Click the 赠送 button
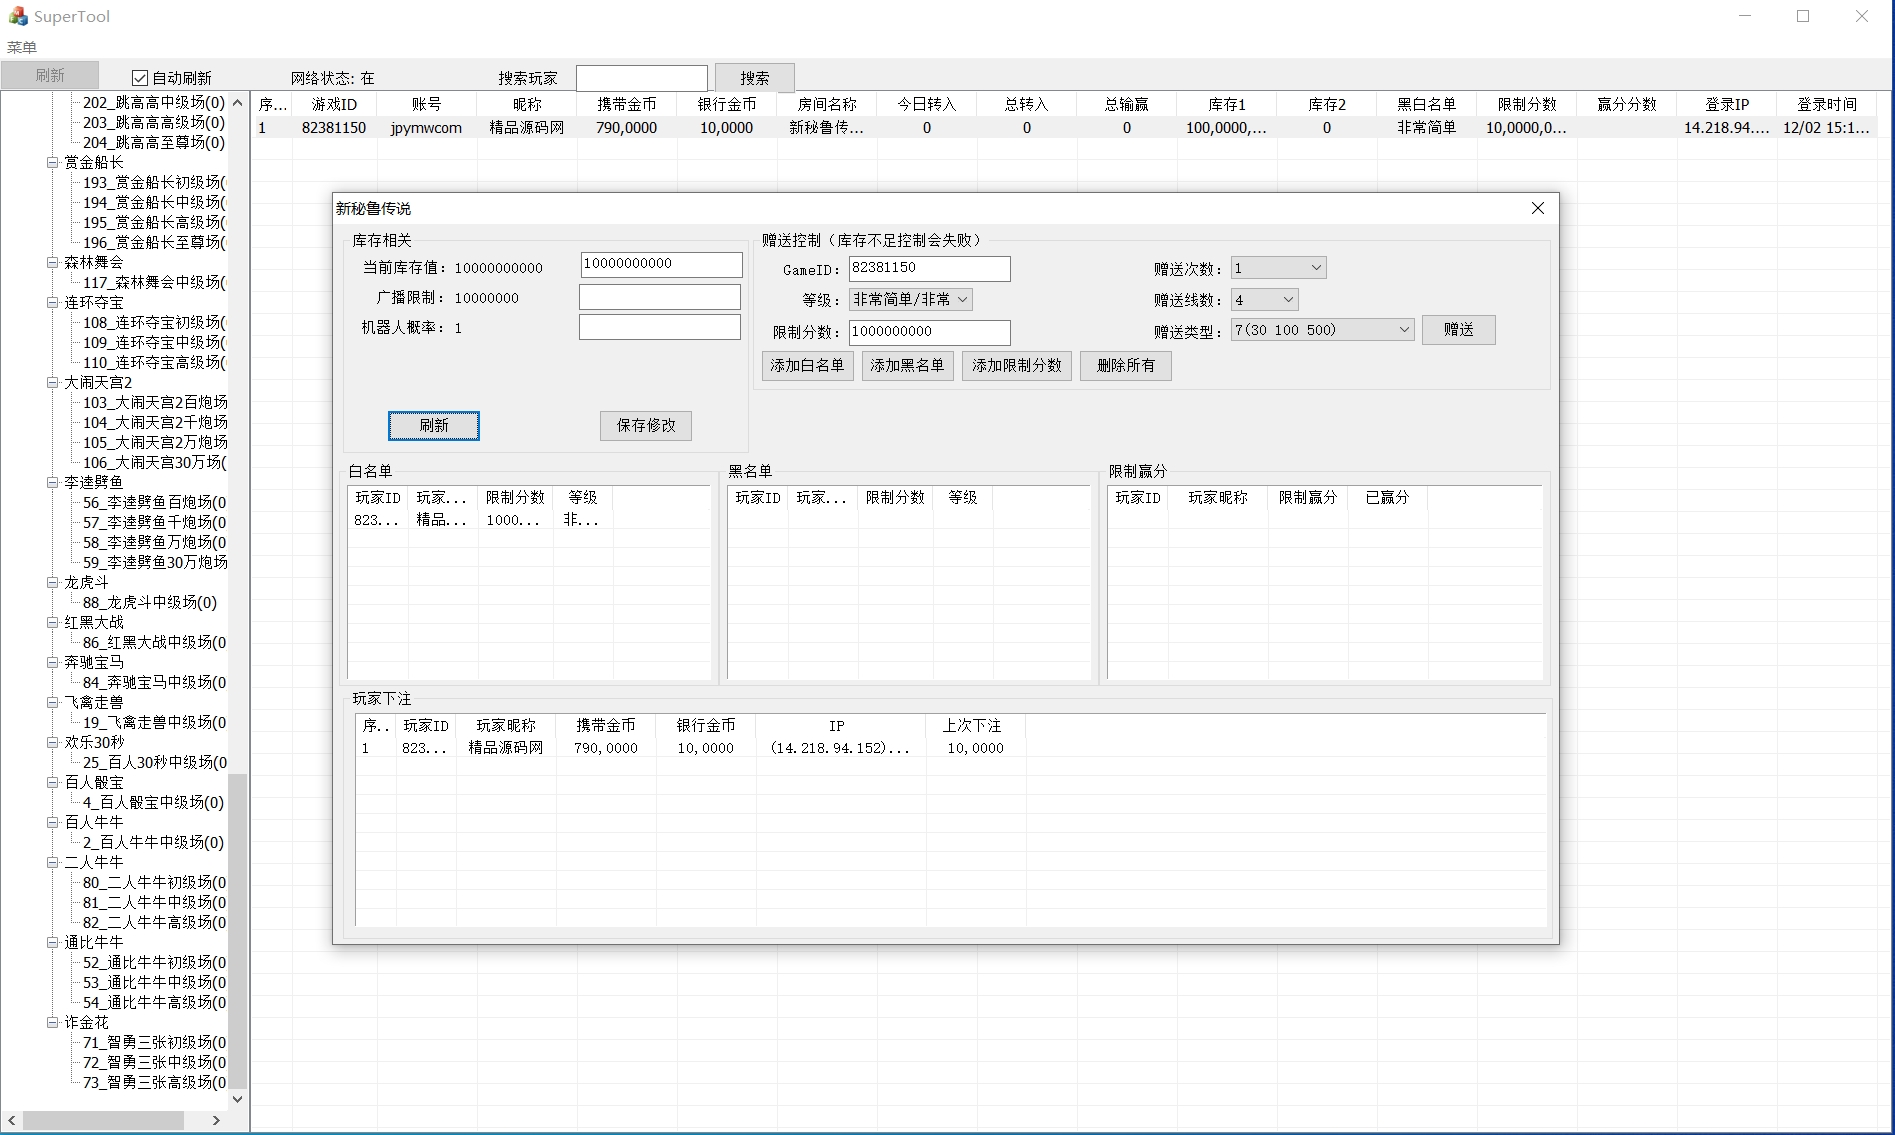The height and width of the screenshot is (1135, 1895). (1458, 330)
